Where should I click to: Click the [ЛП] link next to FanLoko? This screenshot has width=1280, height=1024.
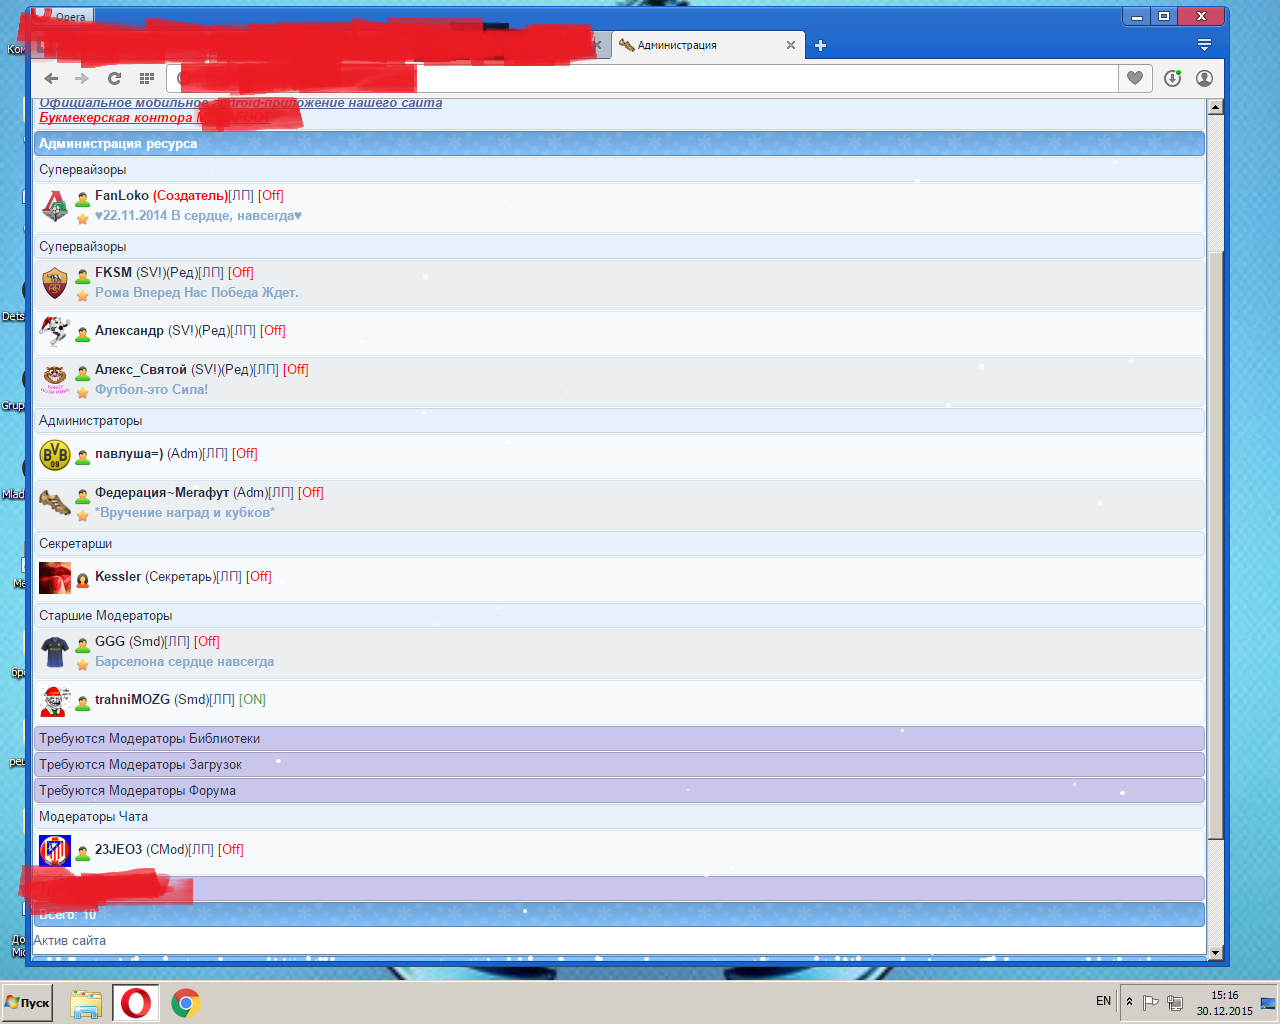[x=241, y=196]
